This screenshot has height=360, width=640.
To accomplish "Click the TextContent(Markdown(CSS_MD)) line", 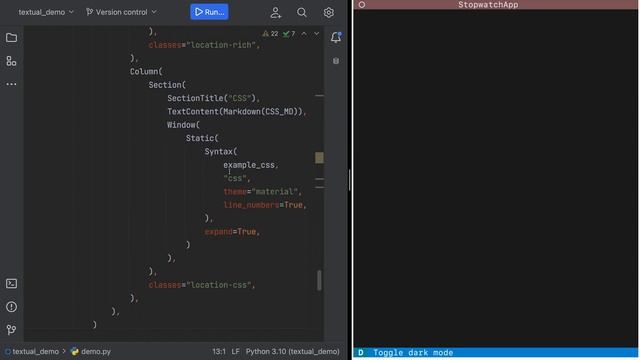I will click(237, 111).
